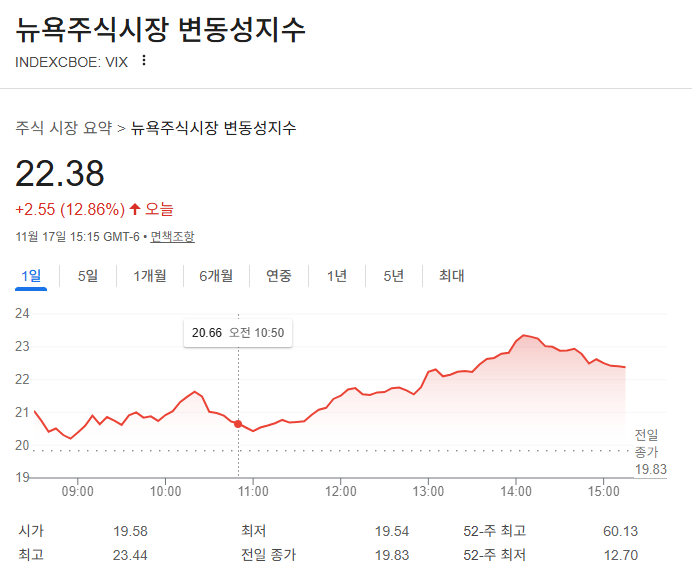Image resolution: width=692 pixels, height=574 pixels.
Task: Switch to the 5일 tab
Action: [88, 276]
